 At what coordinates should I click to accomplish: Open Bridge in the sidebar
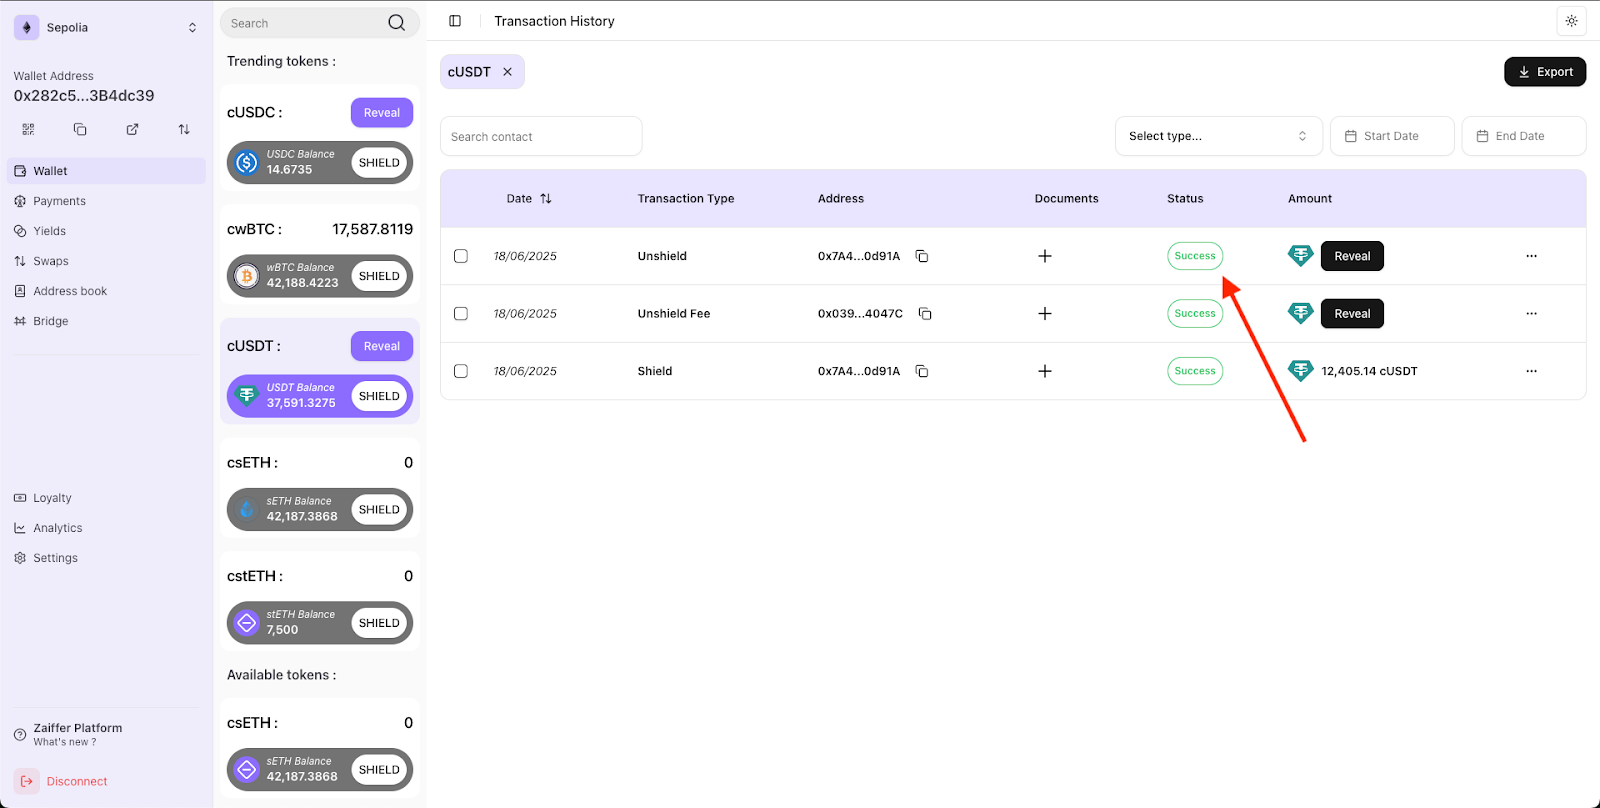(106, 321)
